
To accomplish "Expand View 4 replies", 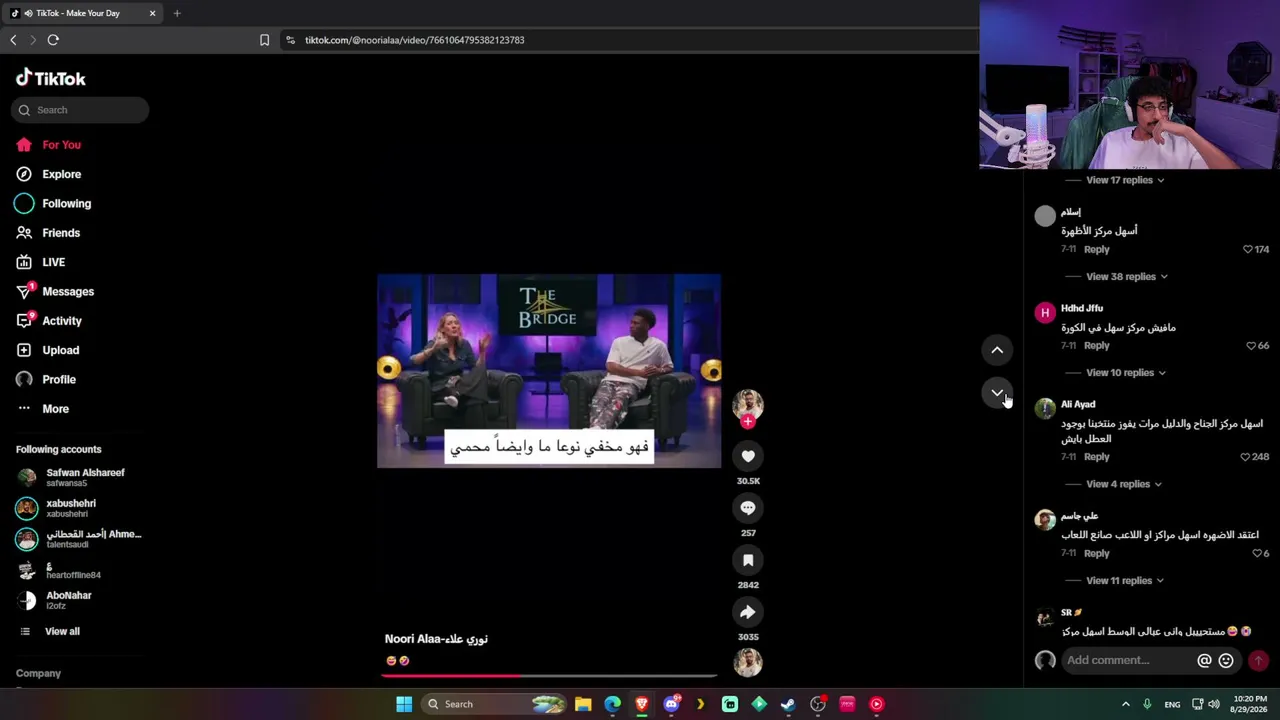I will (1124, 484).
